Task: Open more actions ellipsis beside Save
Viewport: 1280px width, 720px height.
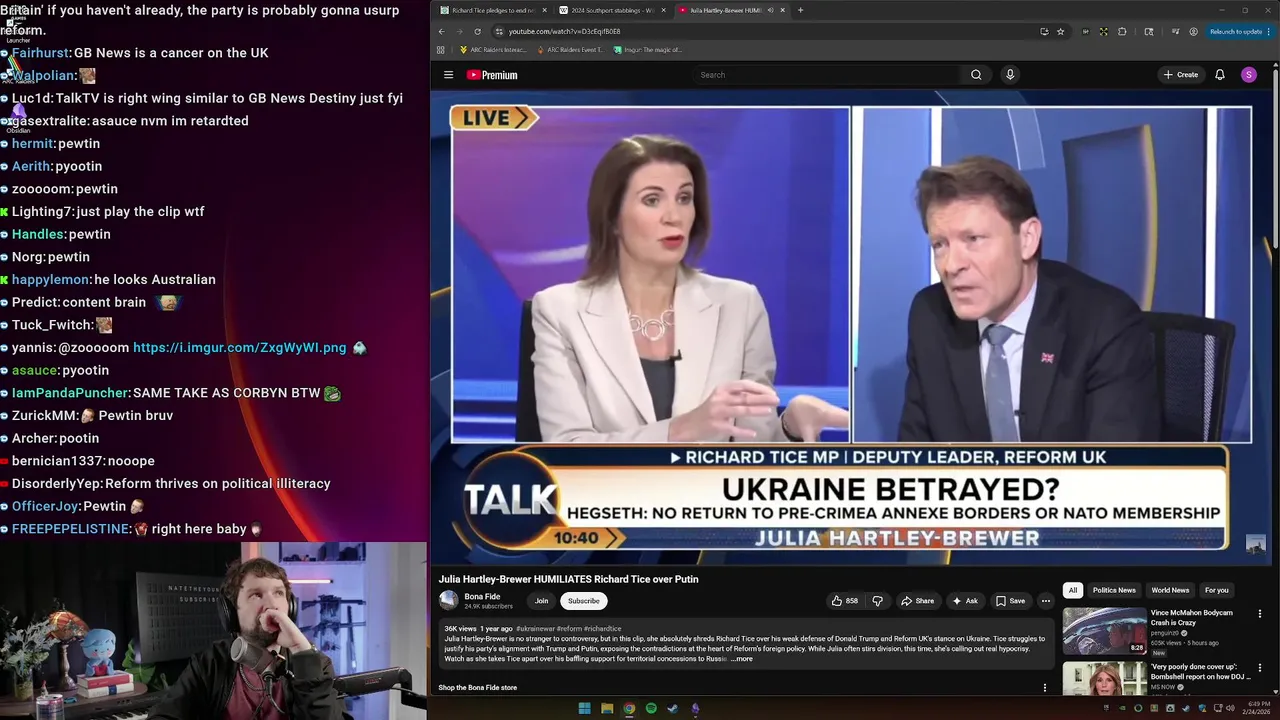Action: (x=1046, y=601)
